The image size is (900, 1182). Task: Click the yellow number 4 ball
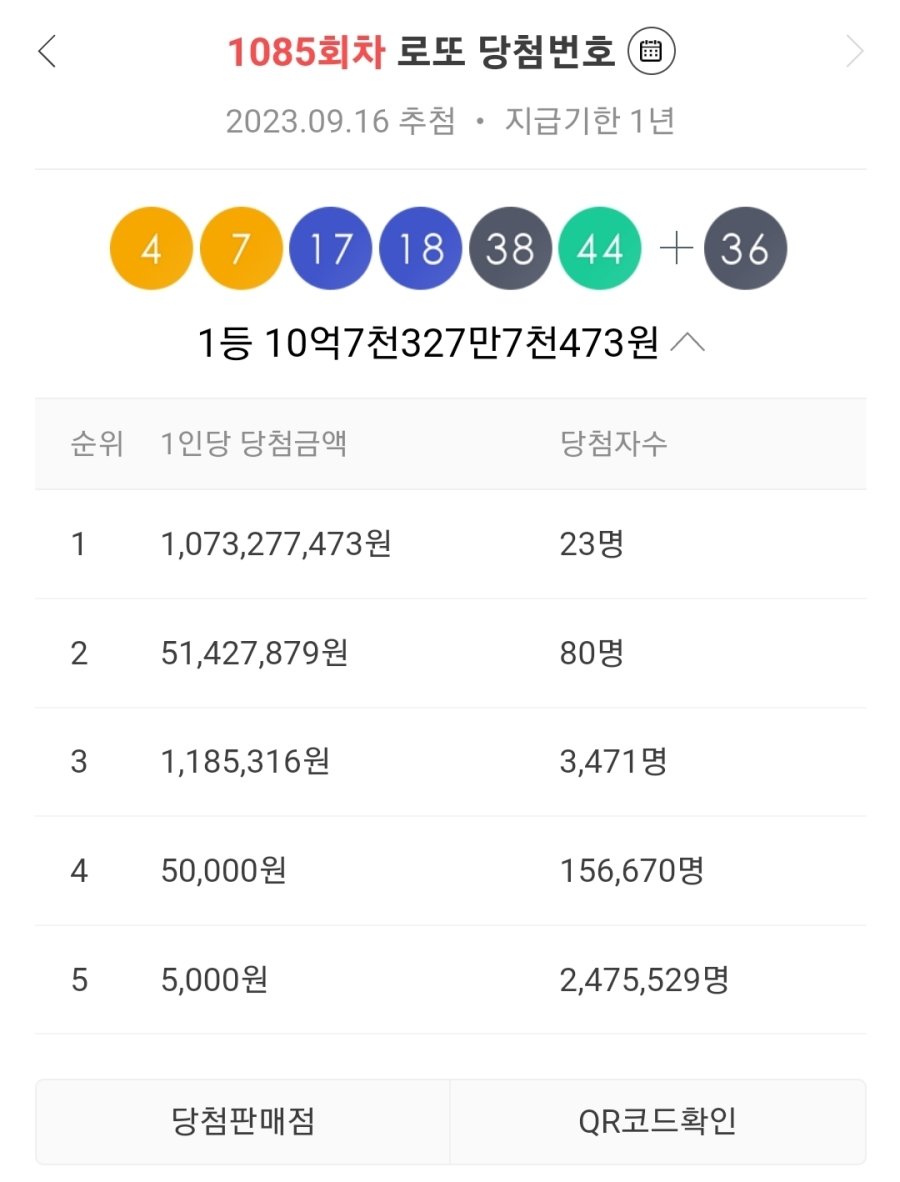click(151, 248)
